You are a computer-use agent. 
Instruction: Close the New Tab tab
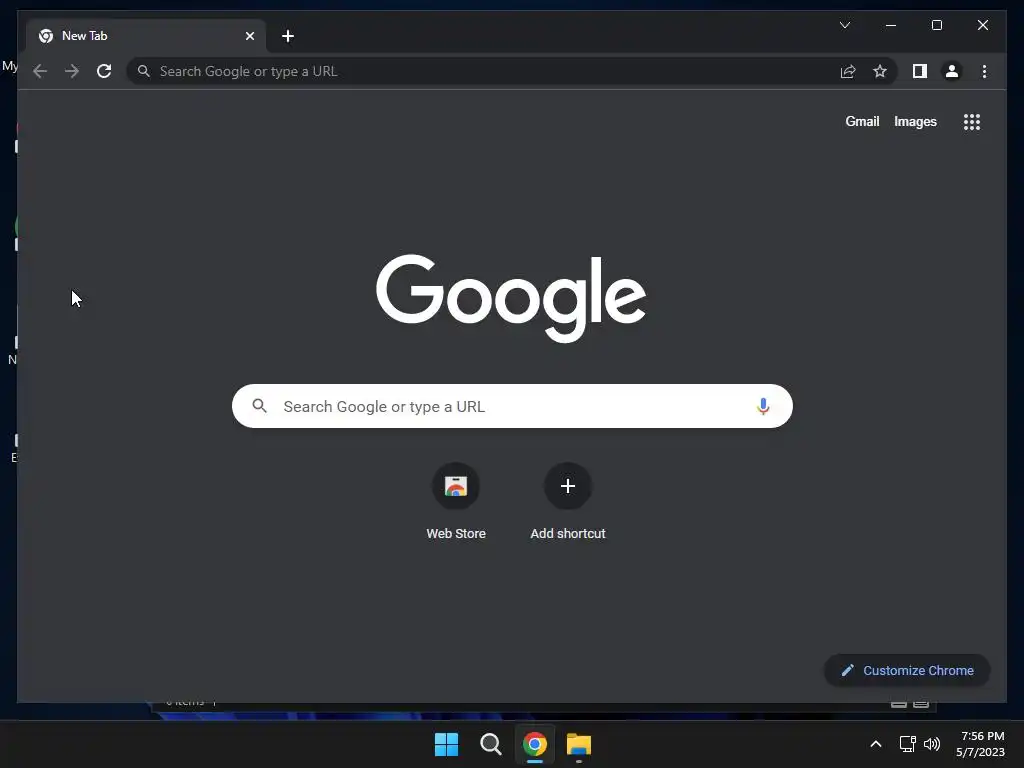pyautogui.click(x=249, y=36)
